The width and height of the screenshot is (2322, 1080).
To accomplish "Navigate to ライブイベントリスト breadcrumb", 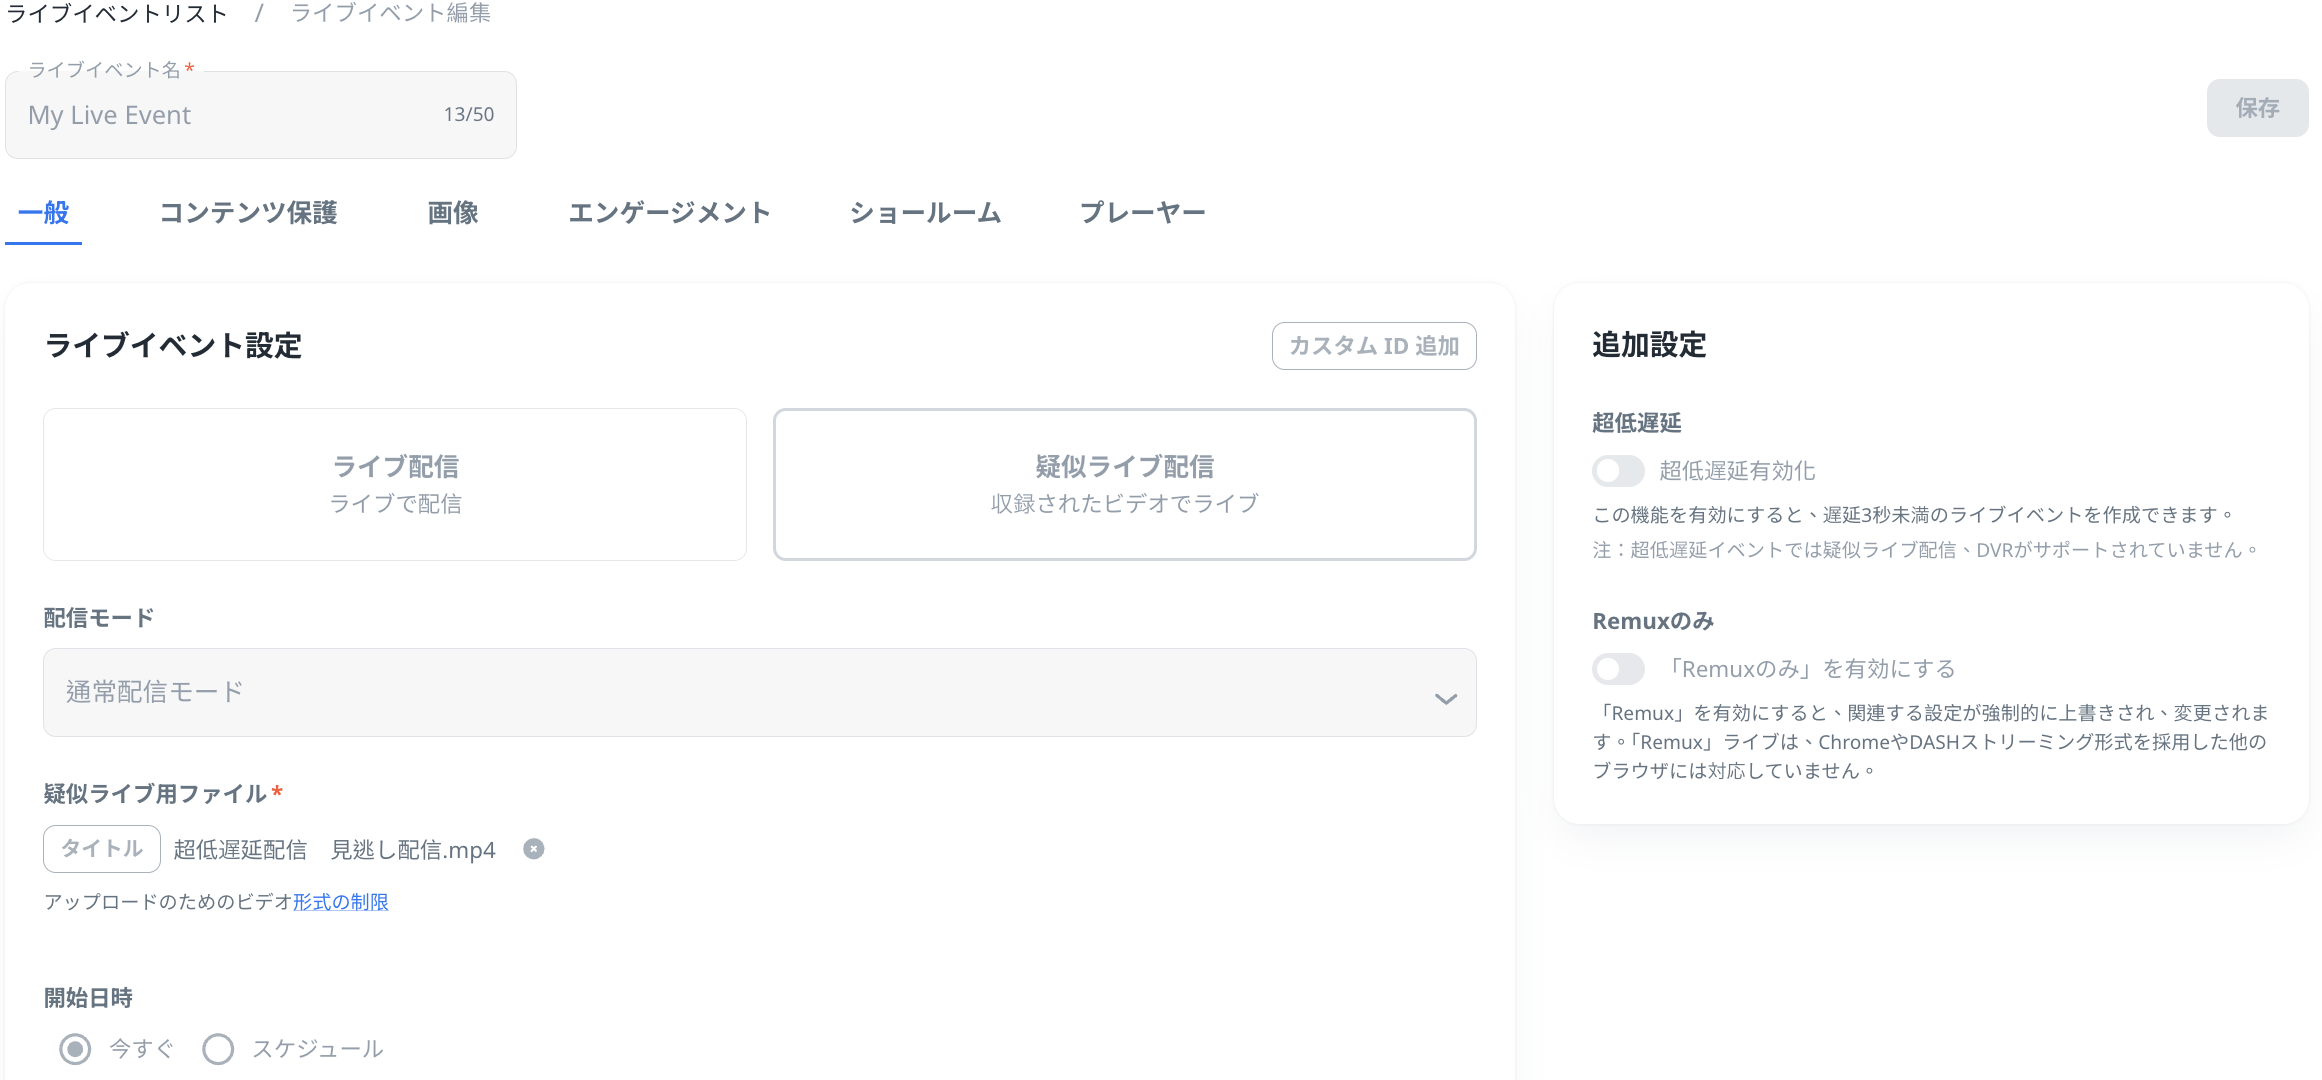I will 117,13.
